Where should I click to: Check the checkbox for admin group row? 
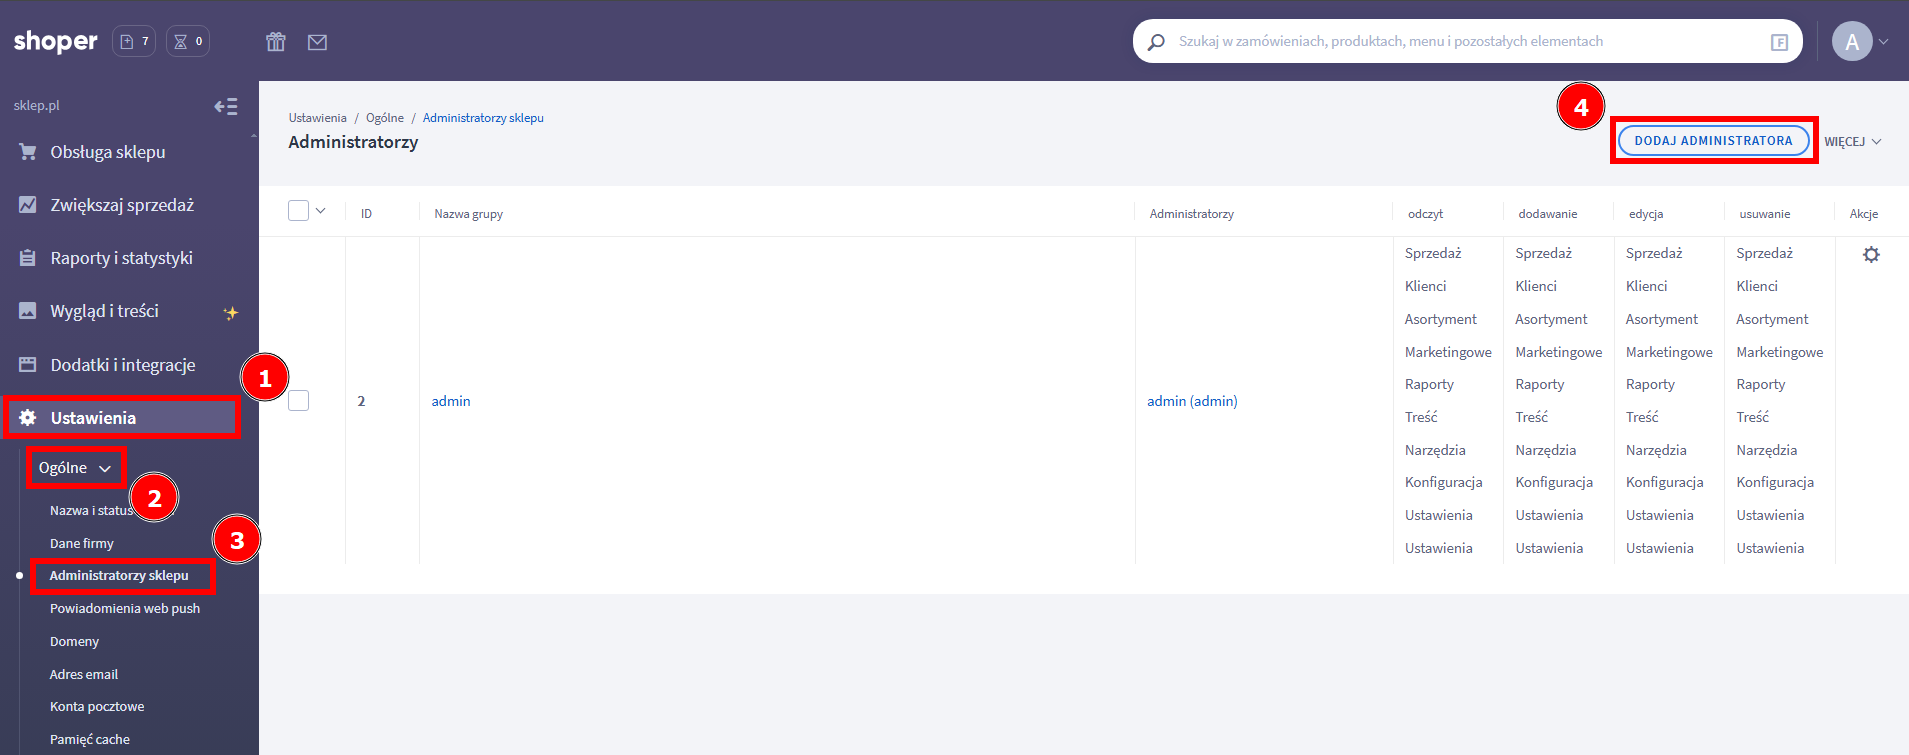pyautogui.click(x=298, y=401)
